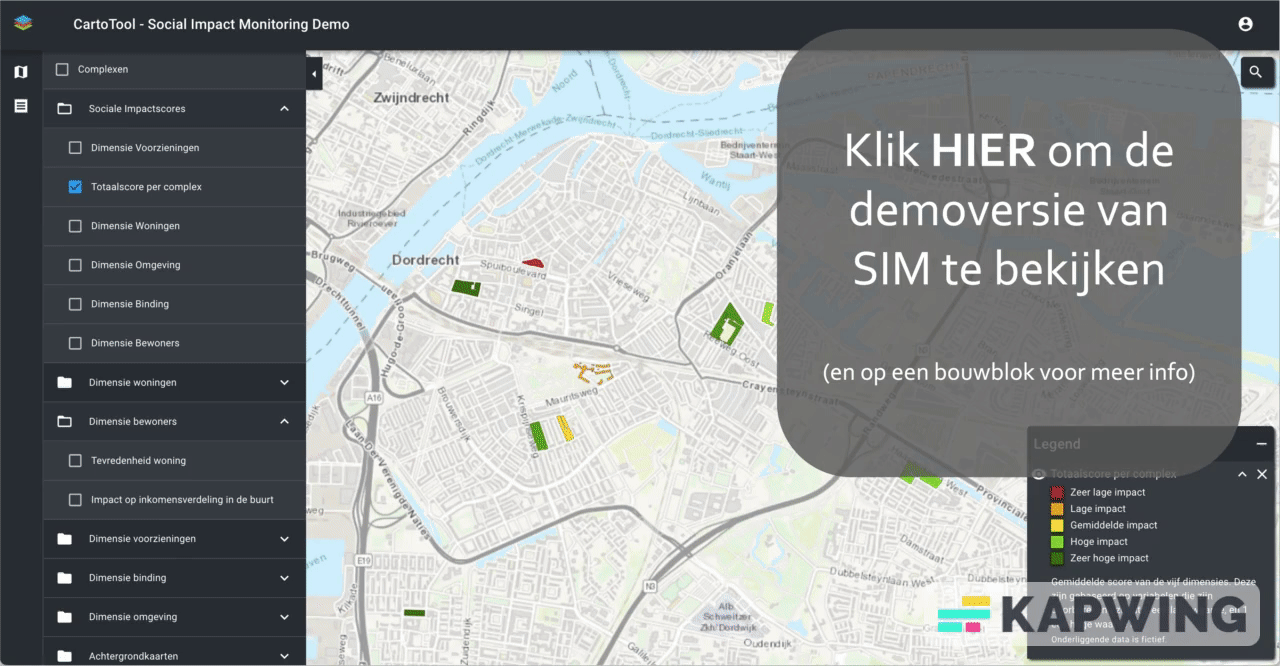Select dark green block at map bottom left

(x=414, y=612)
